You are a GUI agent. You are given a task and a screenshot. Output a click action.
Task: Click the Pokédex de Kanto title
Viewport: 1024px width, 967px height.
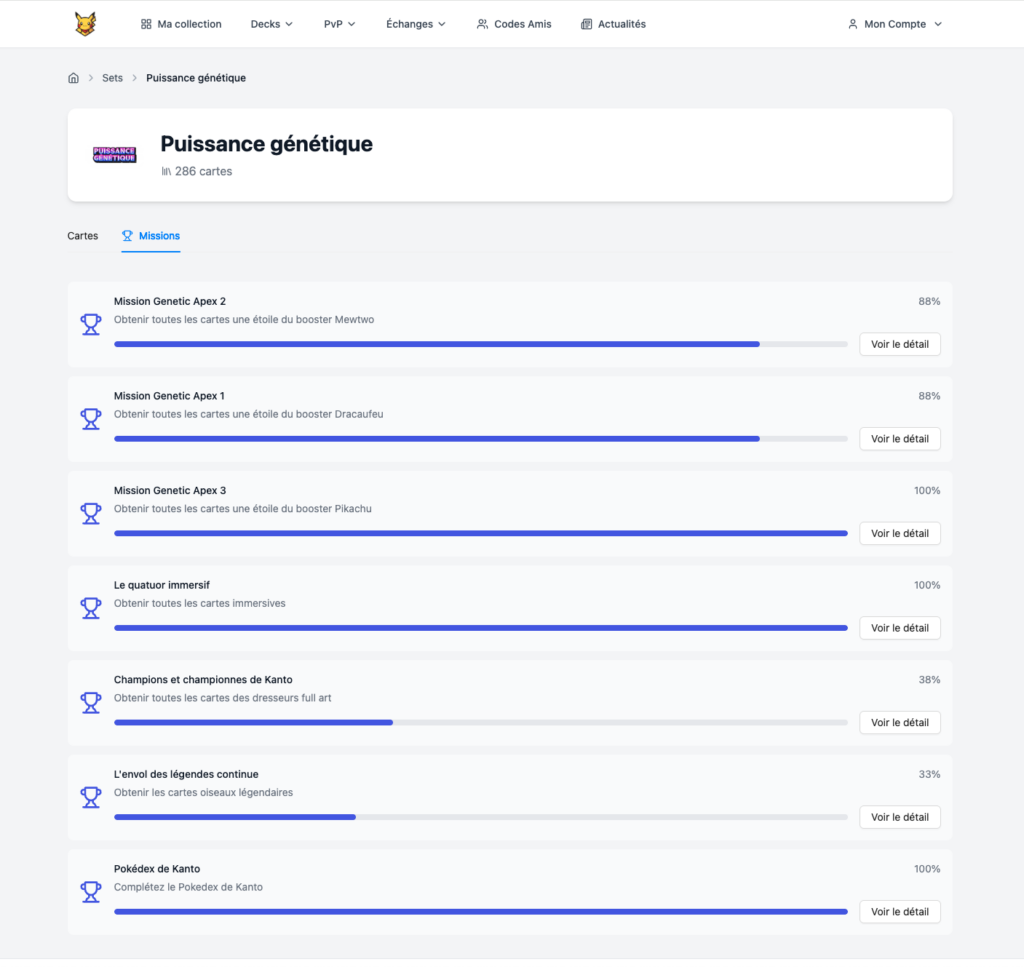click(157, 869)
